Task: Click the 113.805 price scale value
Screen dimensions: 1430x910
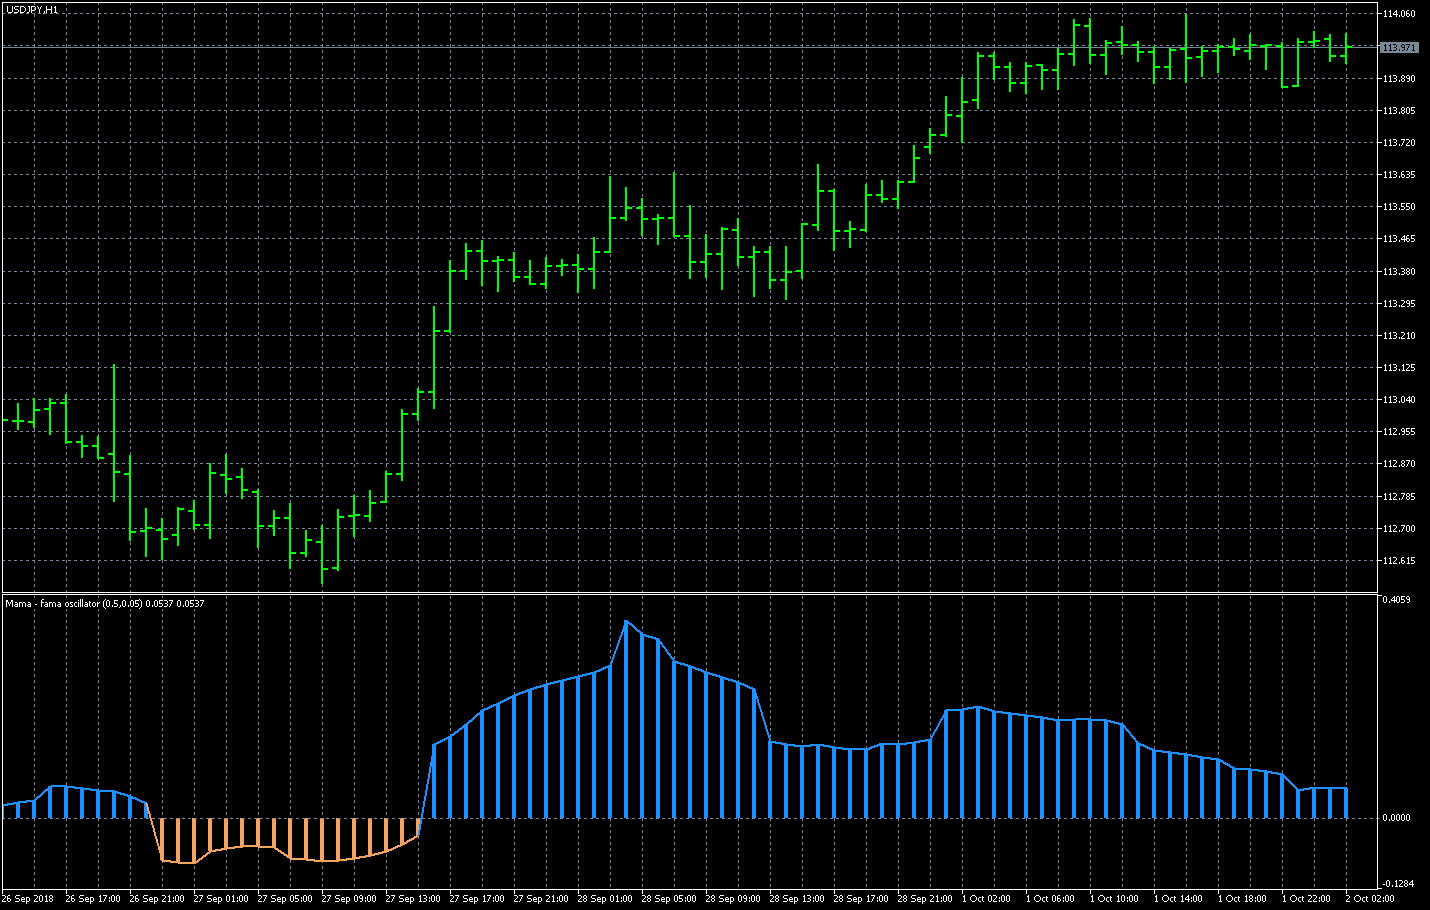Action: pos(1399,111)
